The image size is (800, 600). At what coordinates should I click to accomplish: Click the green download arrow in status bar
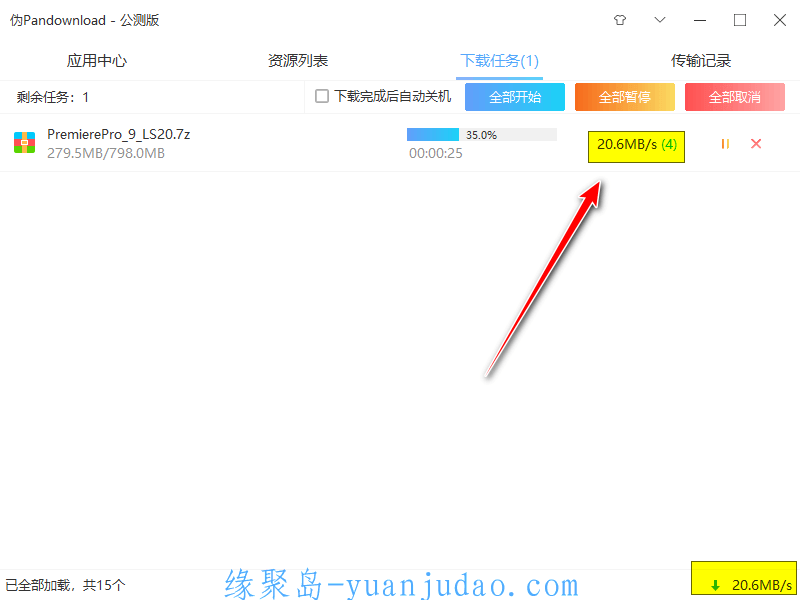tap(716, 585)
